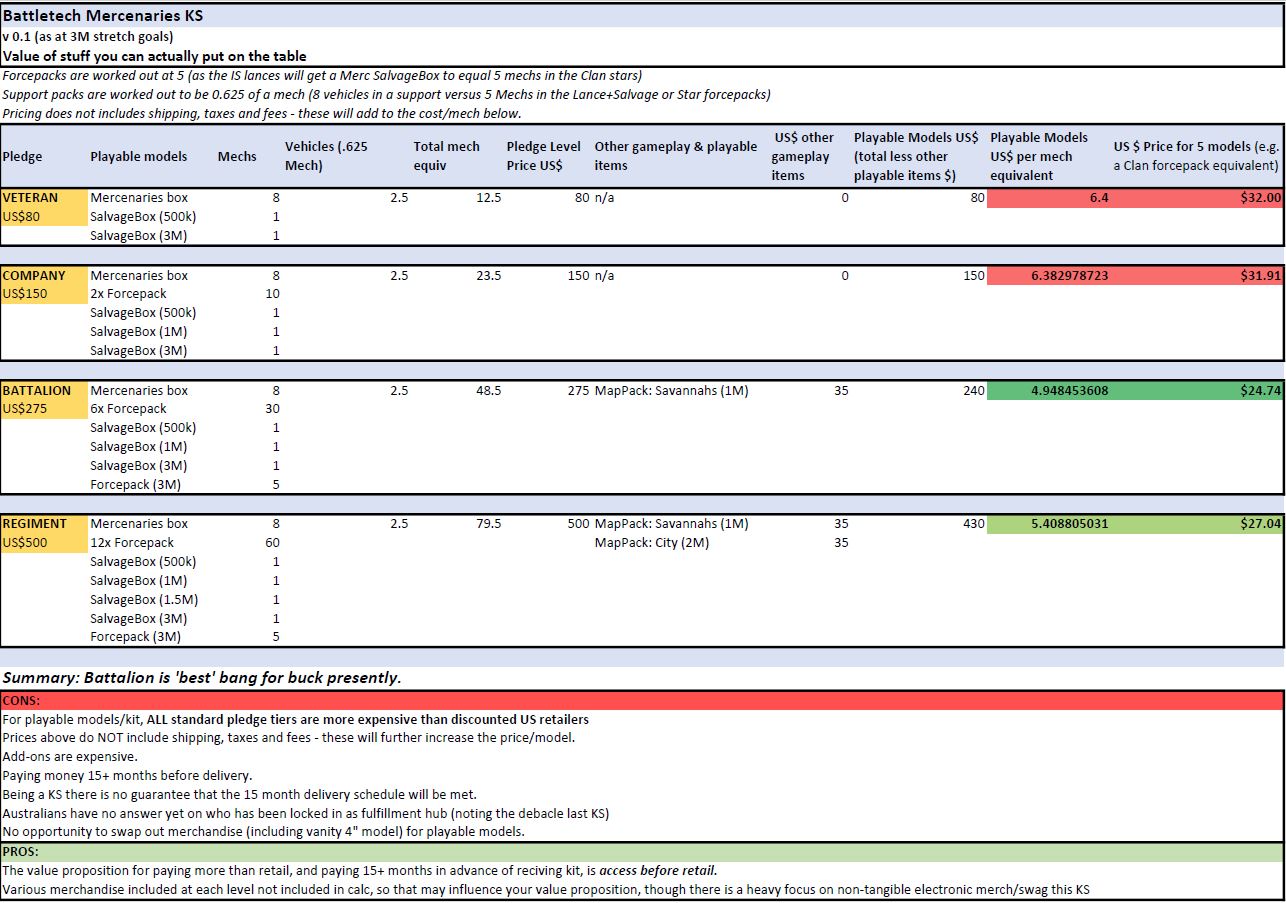Image resolution: width=1286 pixels, height=903 pixels.
Task: Select the Summary line about Battalion
Action: tap(202, 678)
